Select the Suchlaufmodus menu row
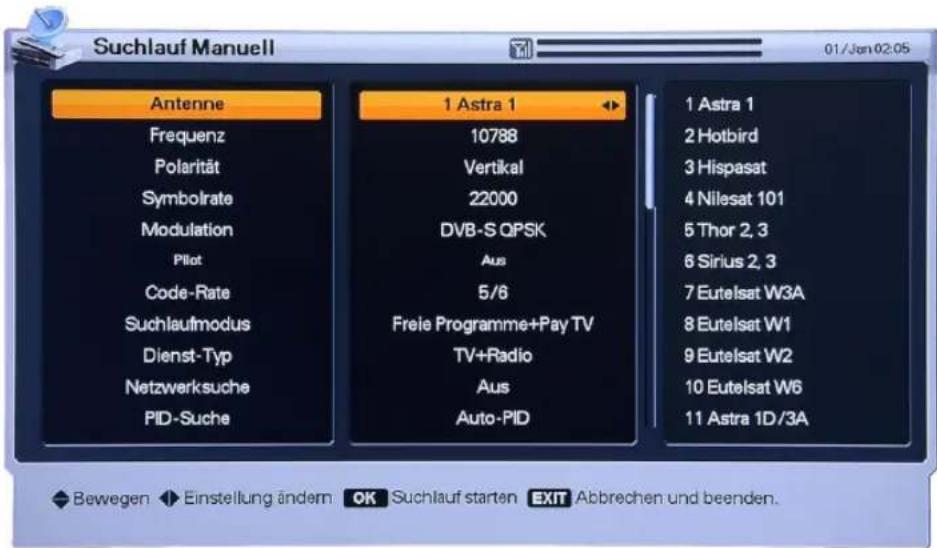Screen dimensions: 937x548 (186, 324)
